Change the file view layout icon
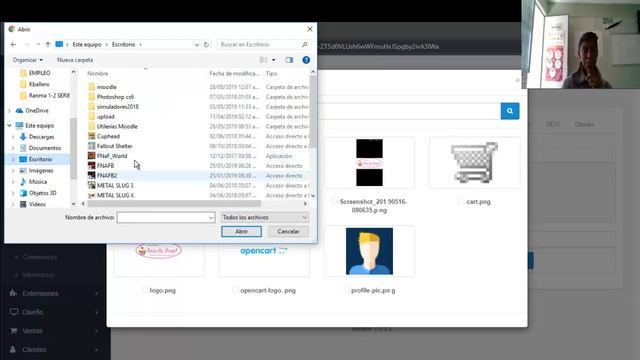This screenshot has width=640, height=360. pyautogui.click(x=264, y=60)
